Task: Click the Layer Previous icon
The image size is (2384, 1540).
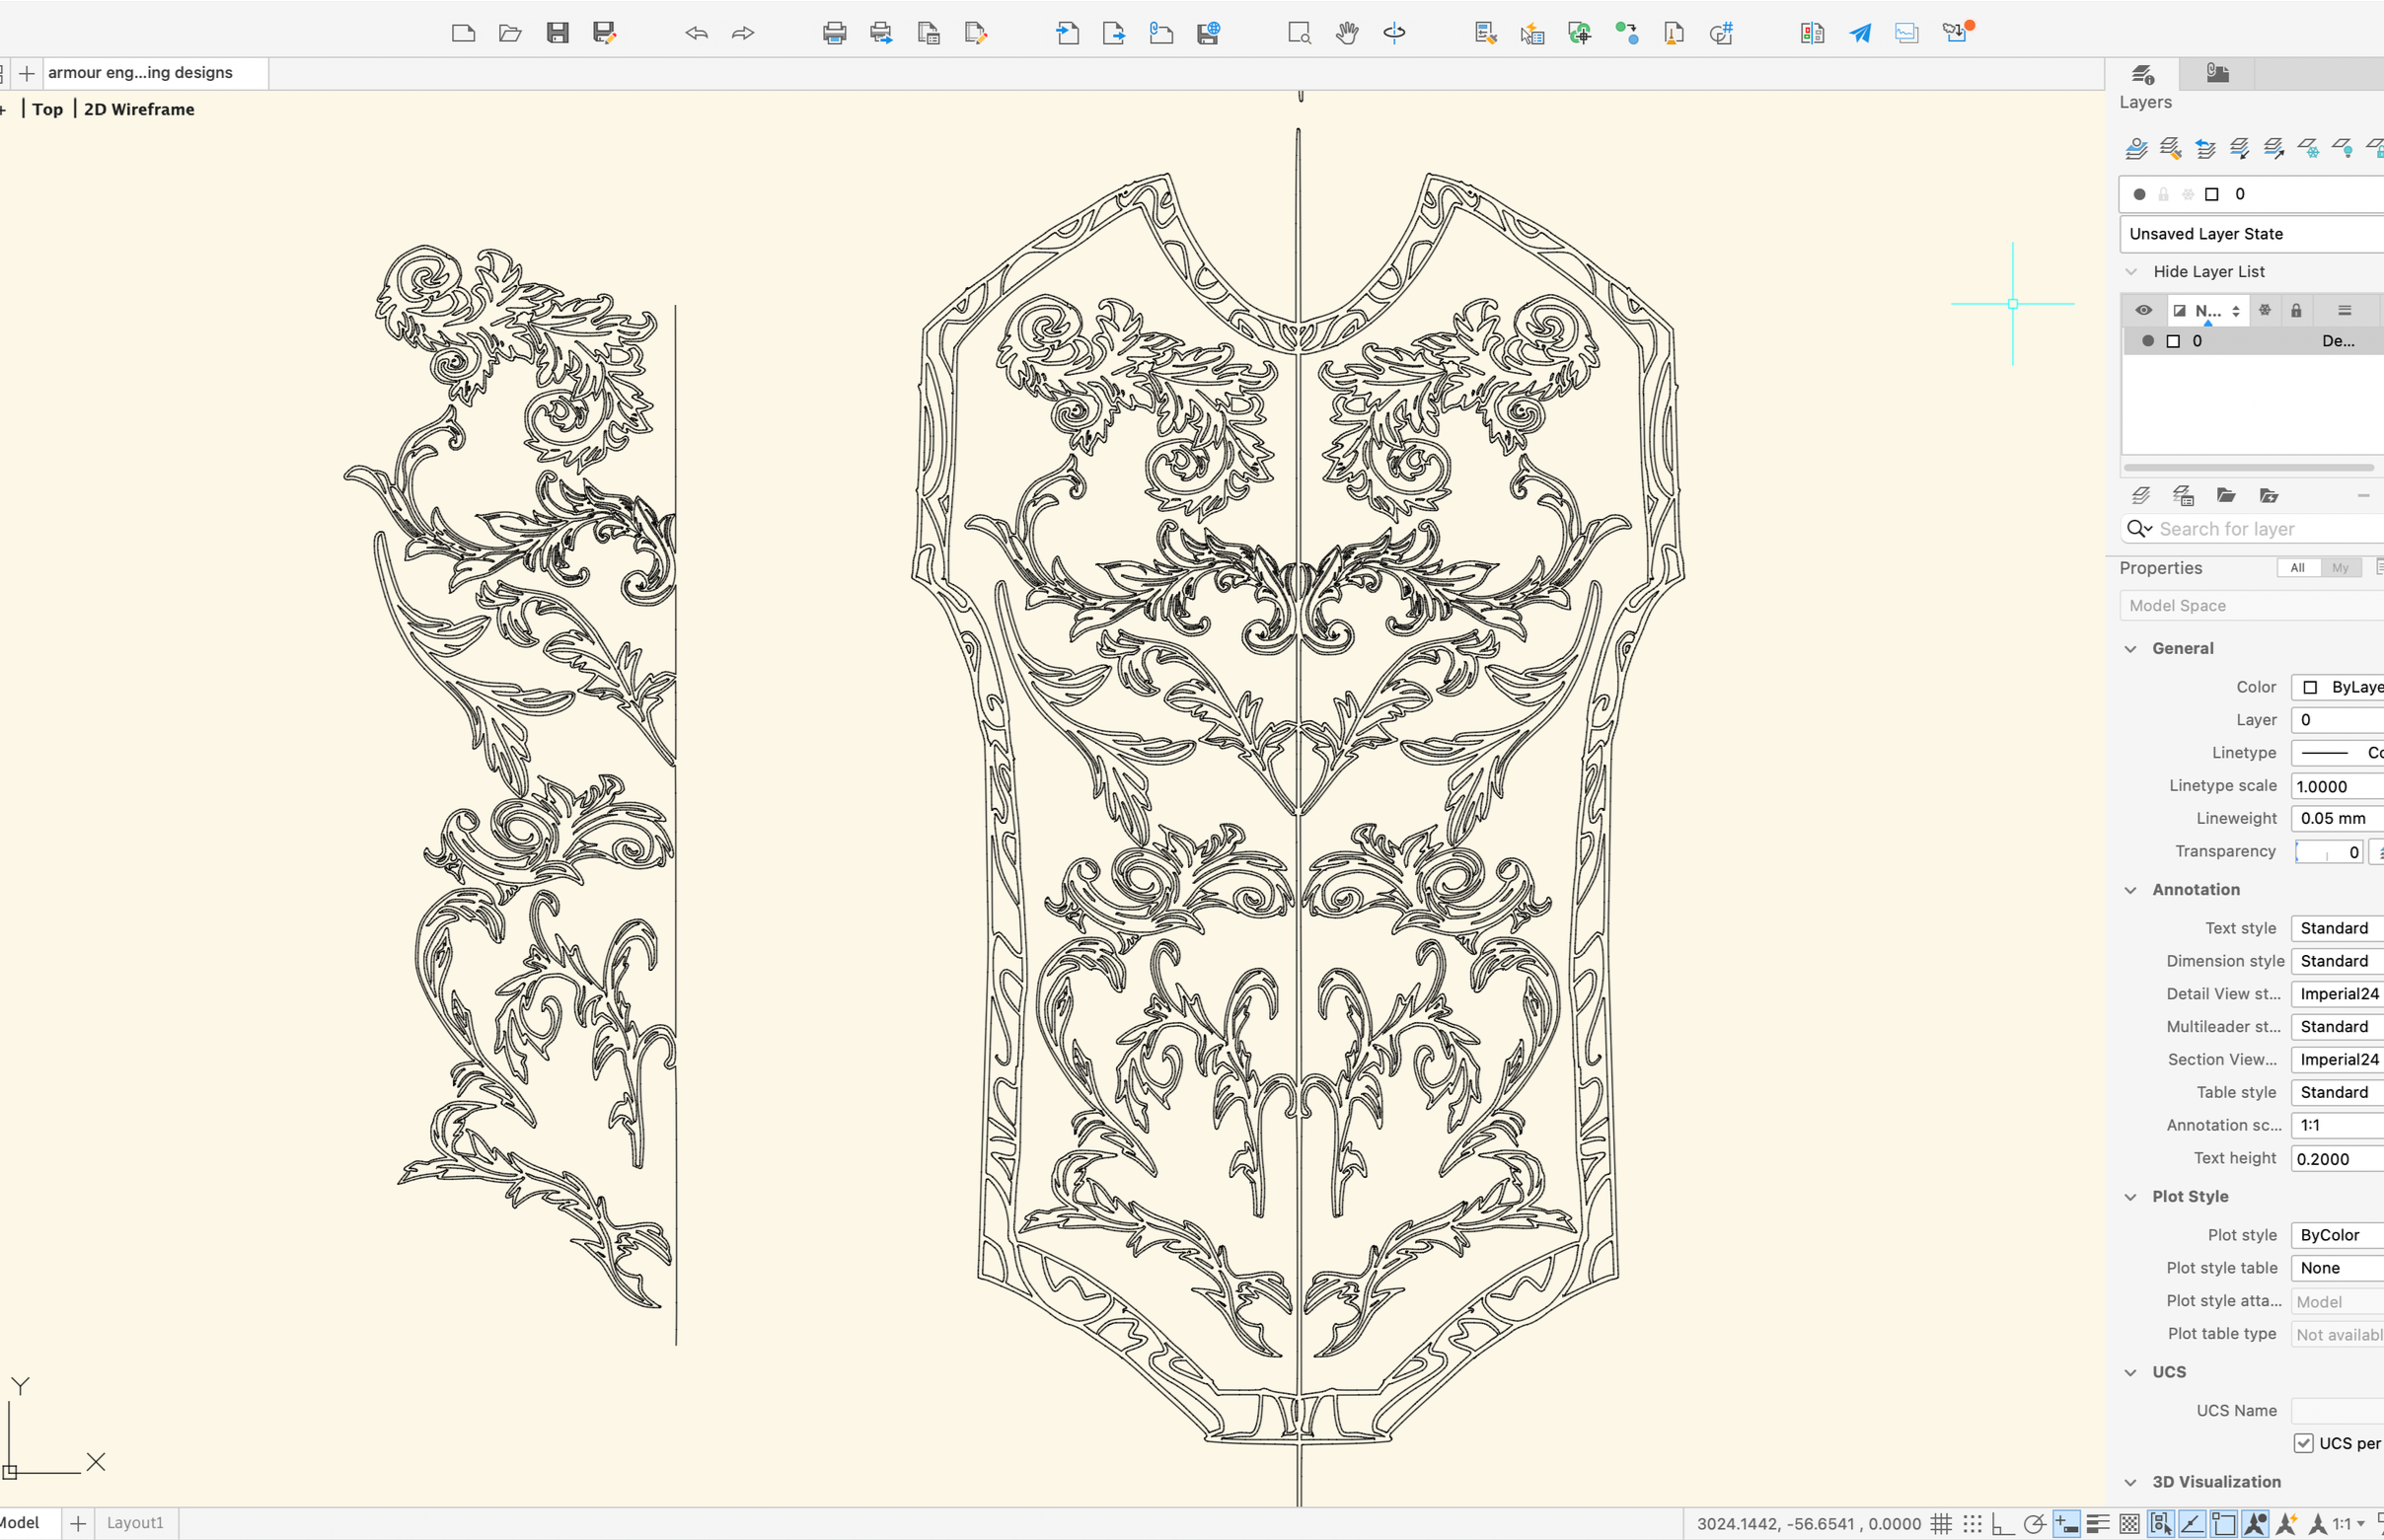Action: [2205, 149]
